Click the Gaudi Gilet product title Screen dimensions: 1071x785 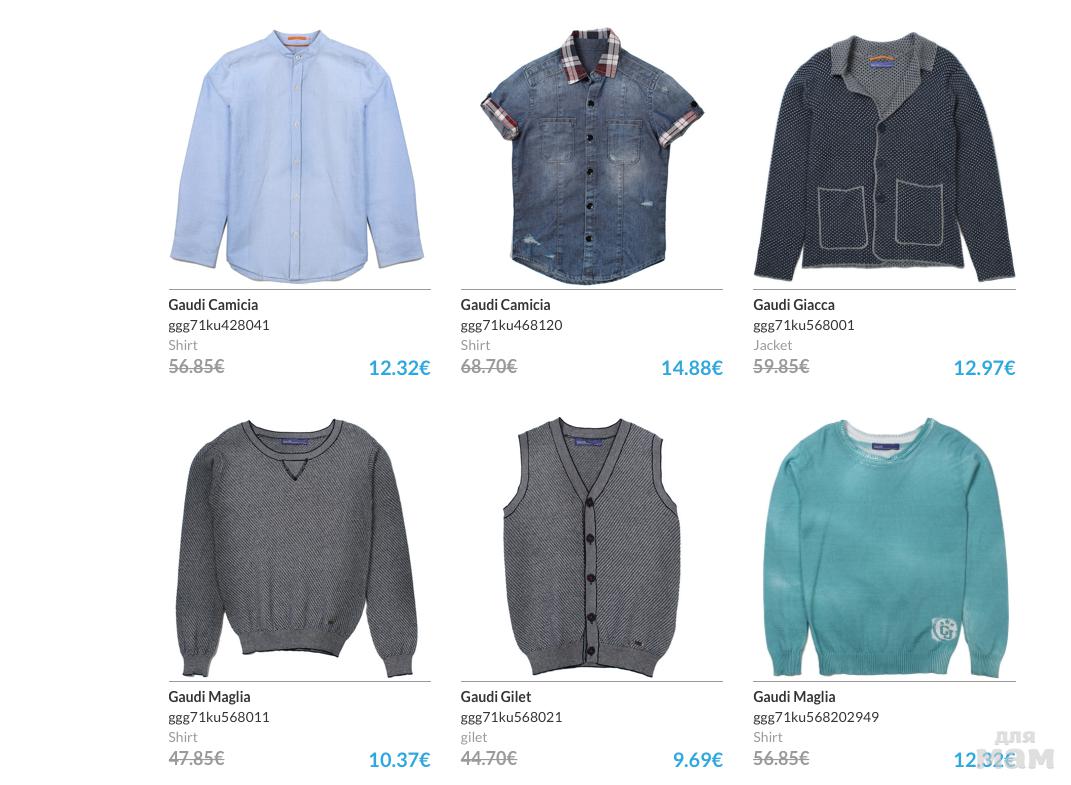pos(495,697)
